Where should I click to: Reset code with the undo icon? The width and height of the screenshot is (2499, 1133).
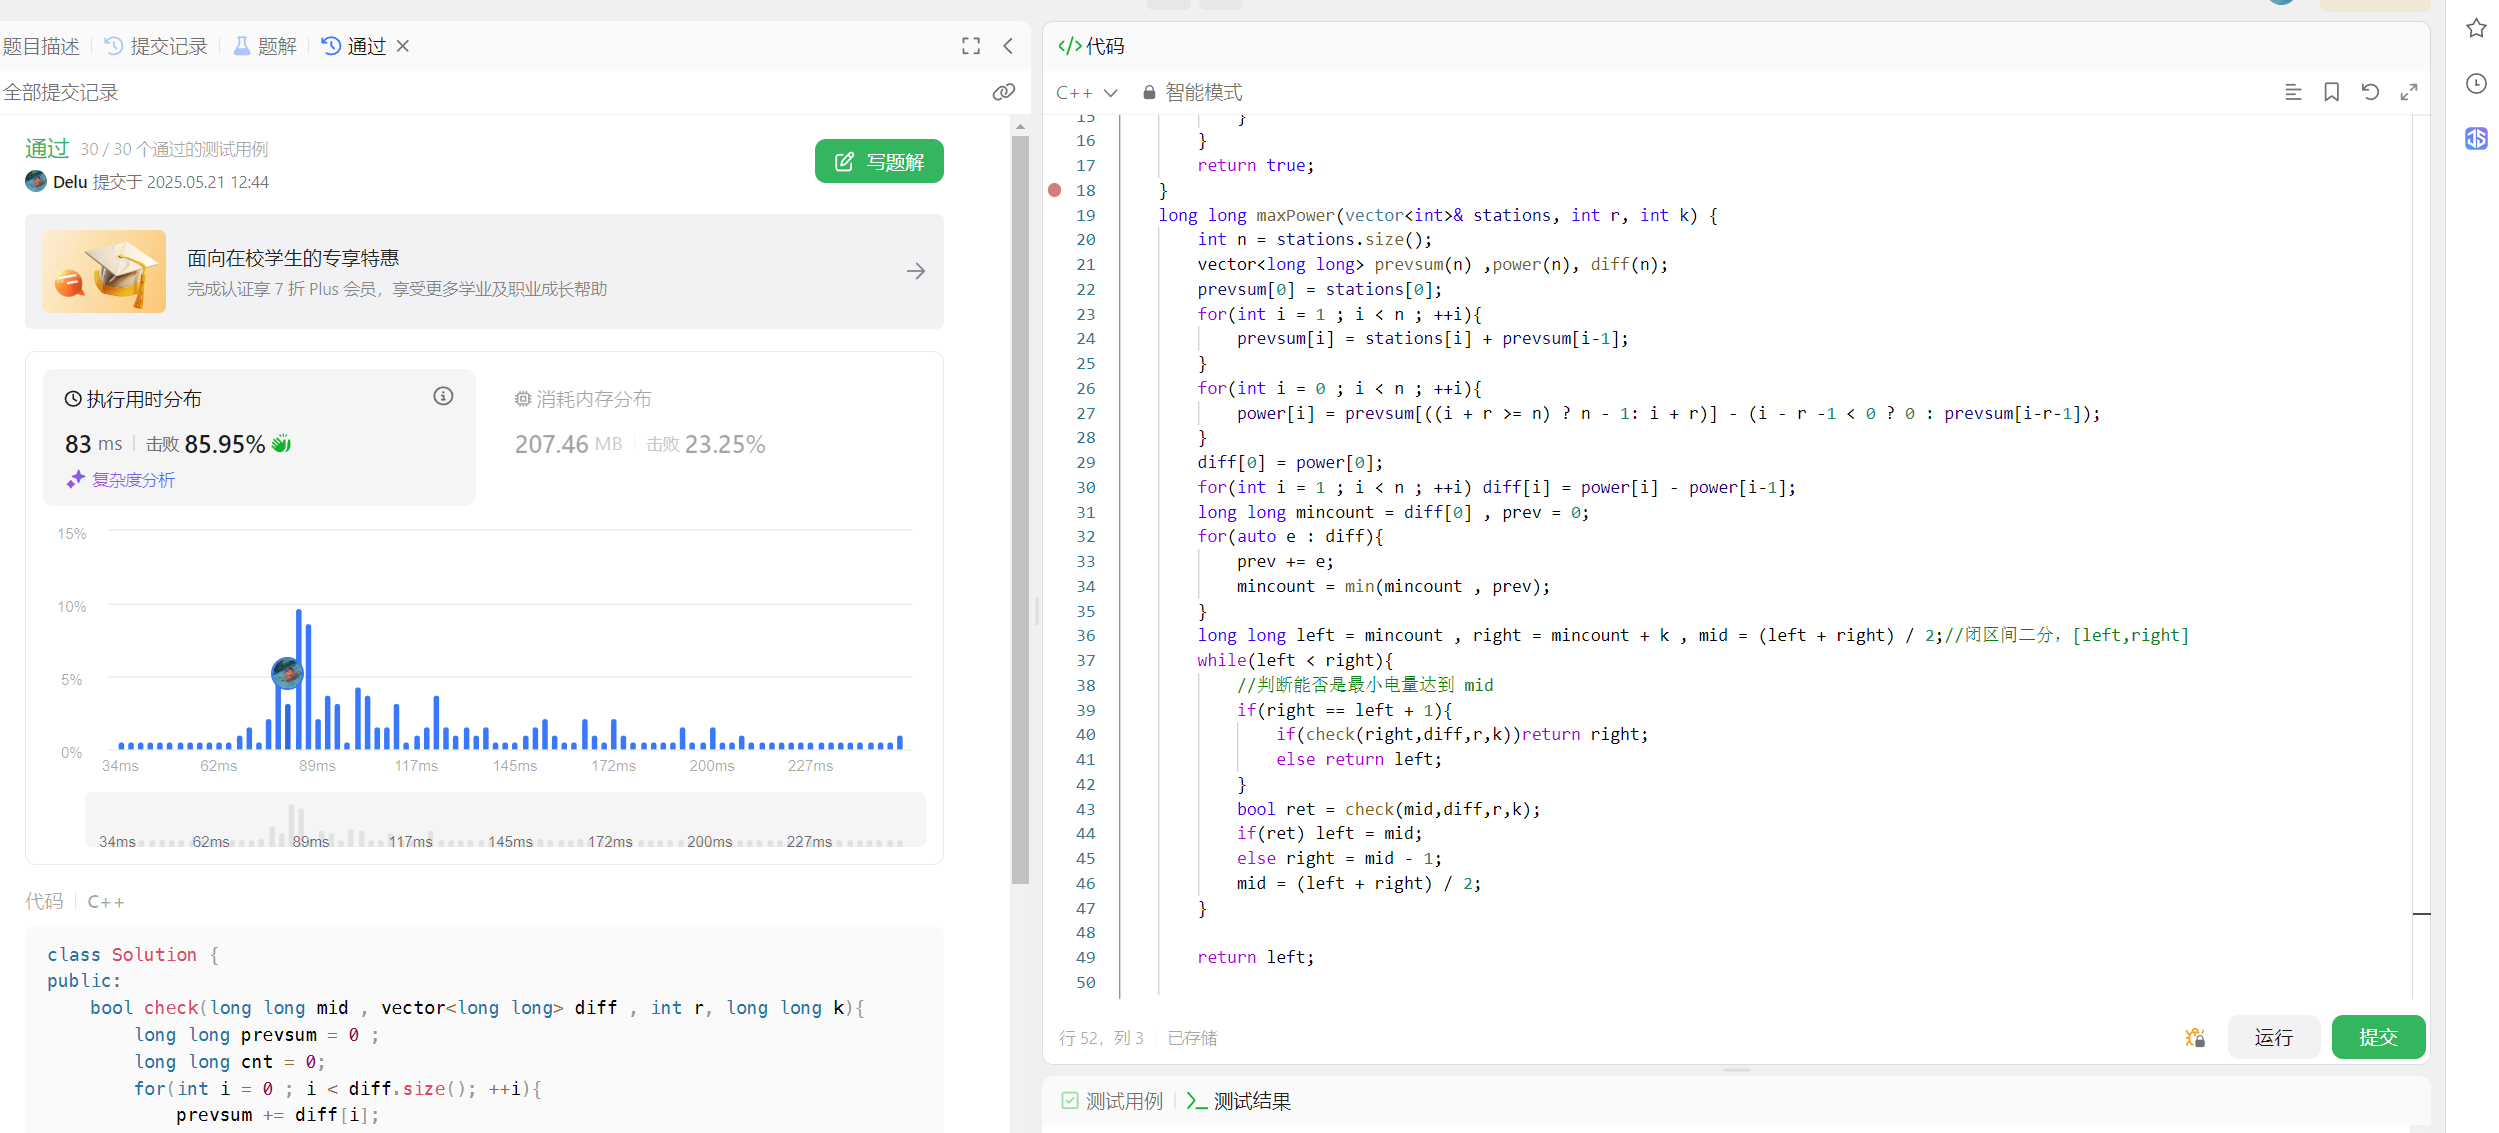[x=2370, y=92]
